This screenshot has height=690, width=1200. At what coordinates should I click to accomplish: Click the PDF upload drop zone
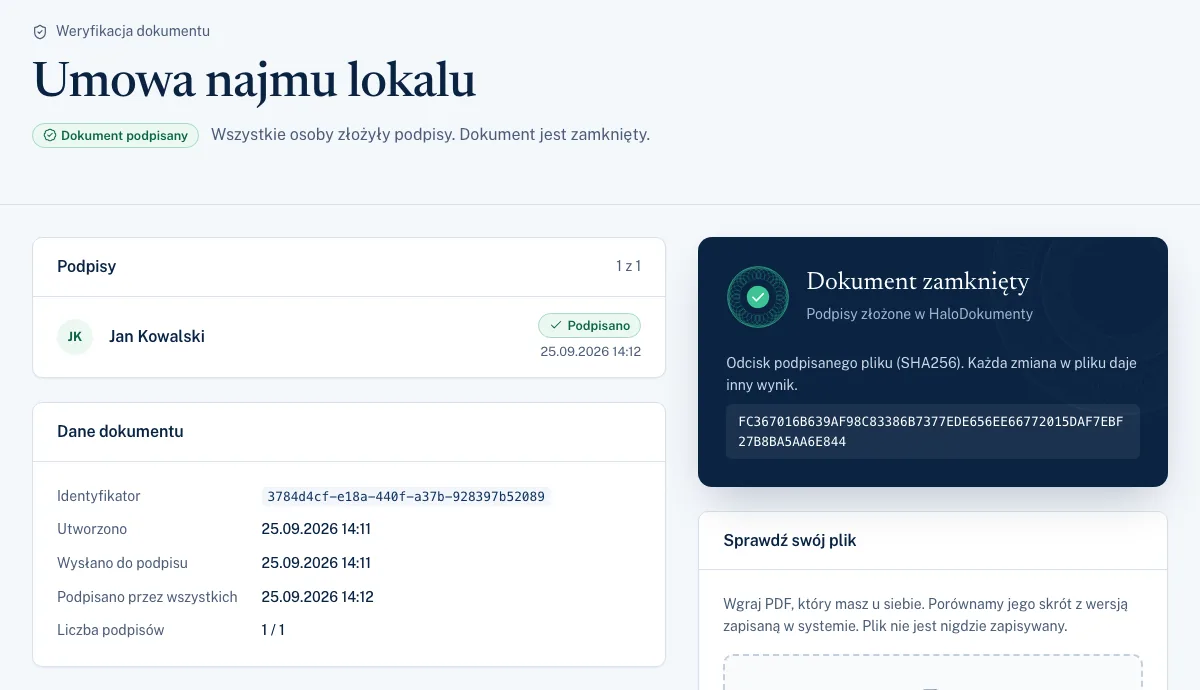click(x=933, y=672)
